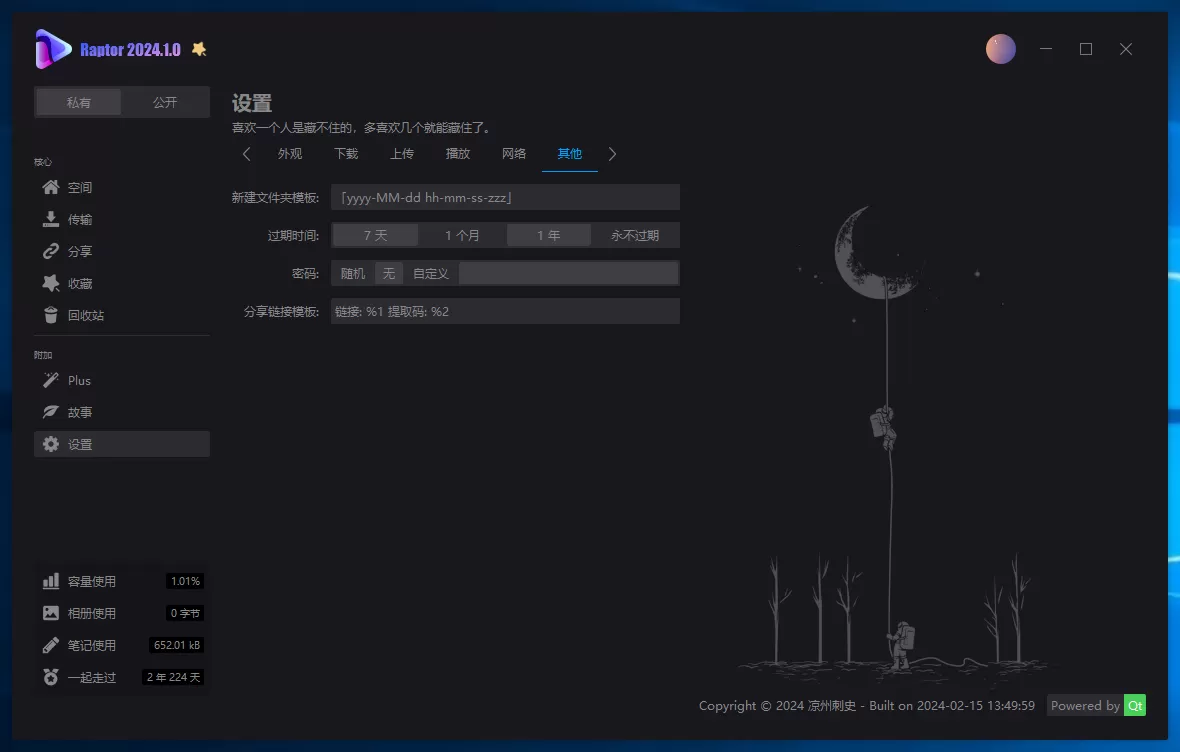Select the 分享 (Share) sidebar item
The width and height of the screenshot is (1180, 752).
(80, 251)
